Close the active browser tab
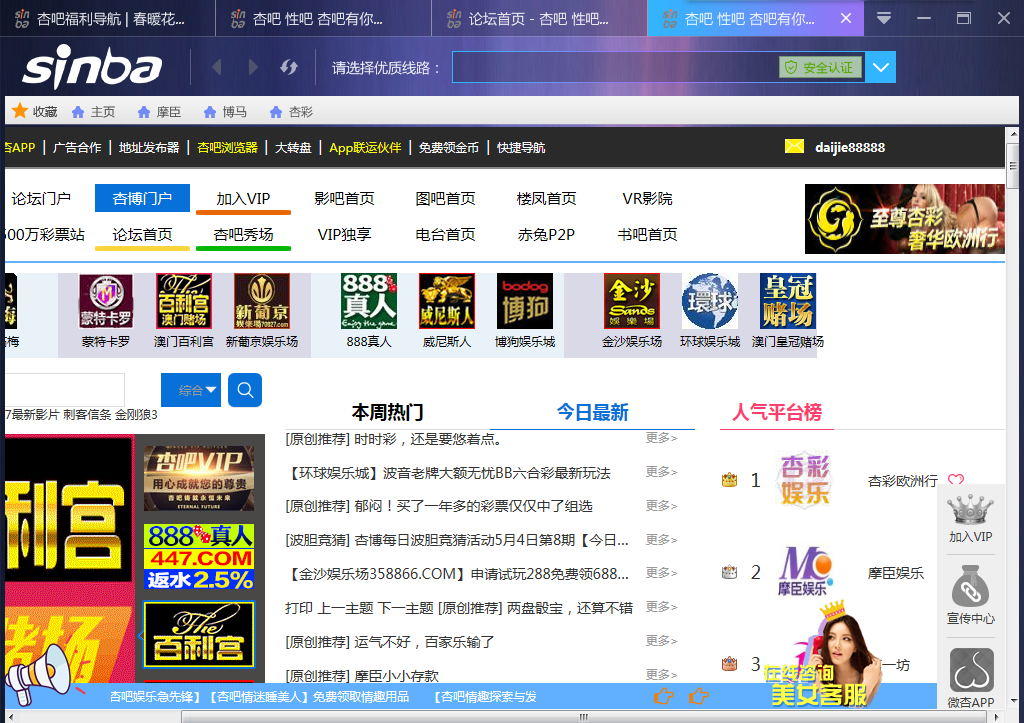1024x723 pixels. [846, 18]
